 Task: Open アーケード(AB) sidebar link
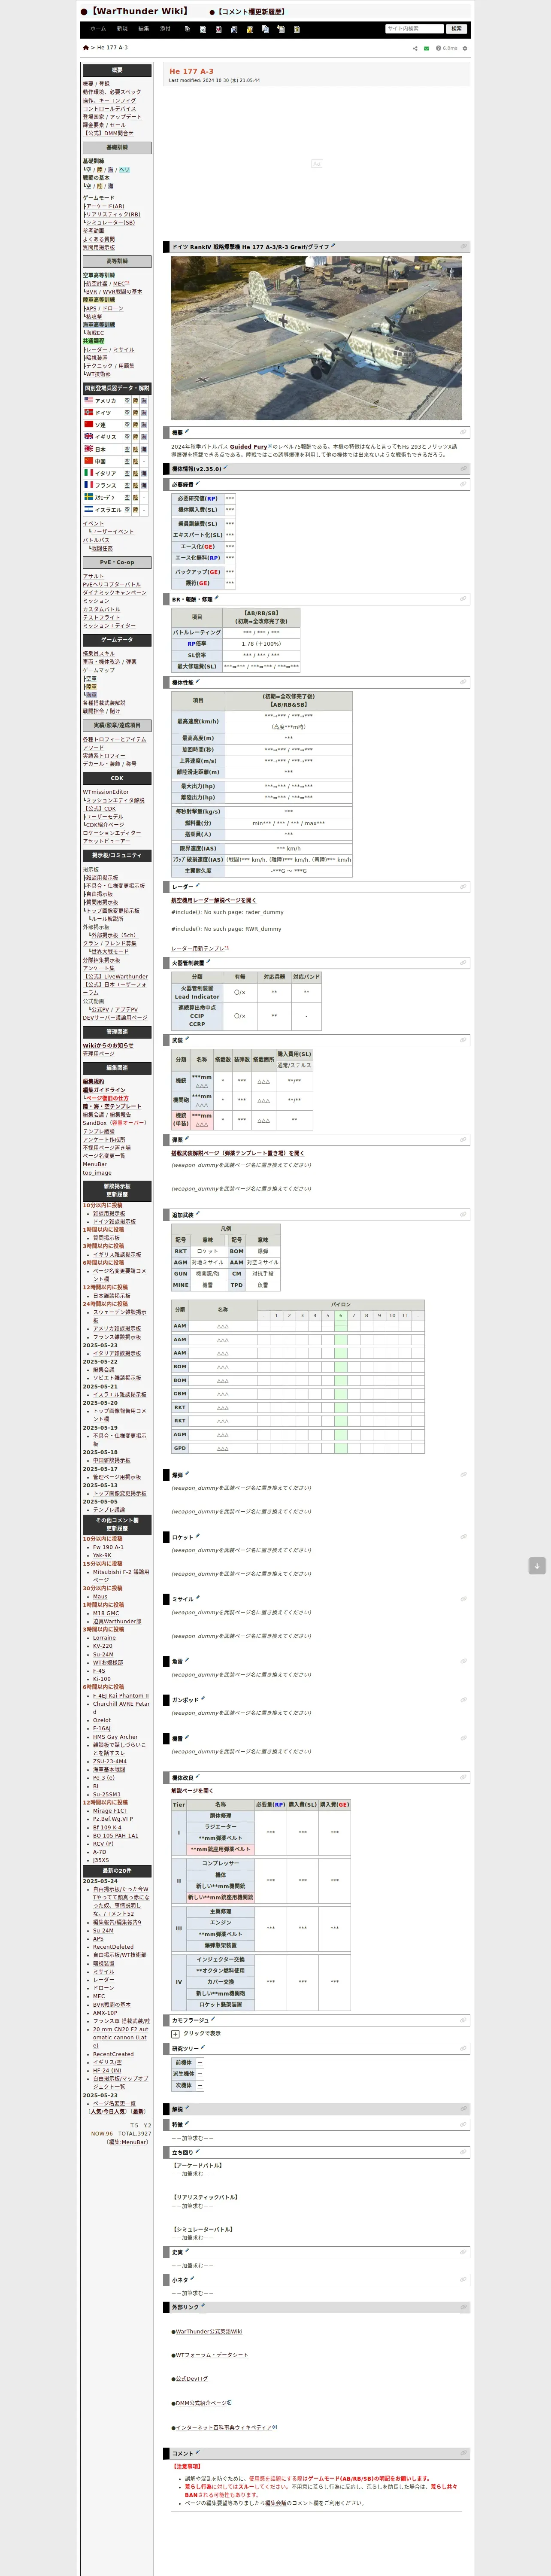[105, 206]
